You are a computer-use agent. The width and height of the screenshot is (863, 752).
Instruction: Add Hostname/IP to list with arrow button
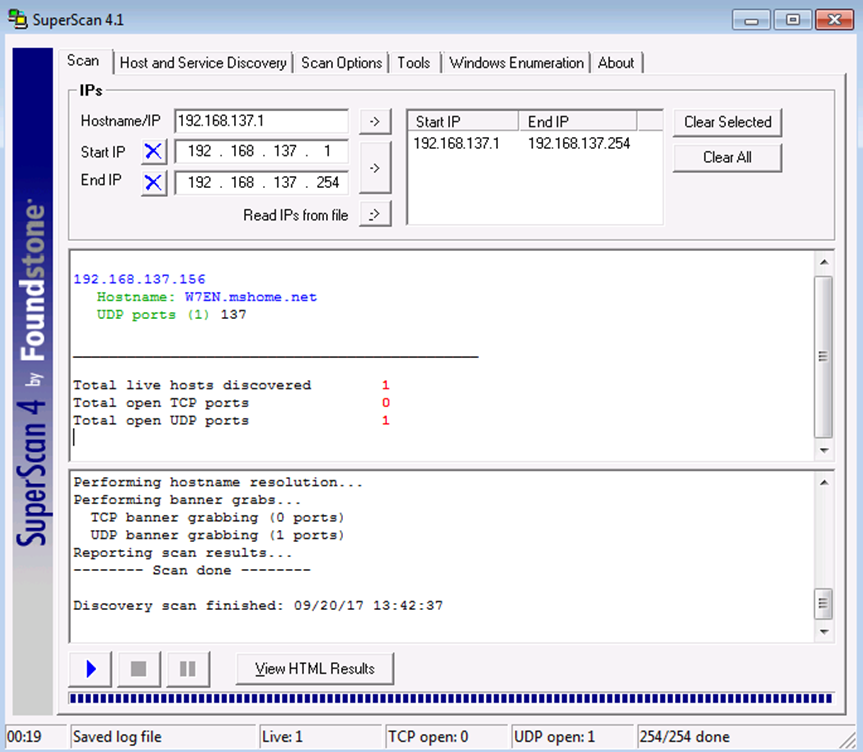click(375, 121)
